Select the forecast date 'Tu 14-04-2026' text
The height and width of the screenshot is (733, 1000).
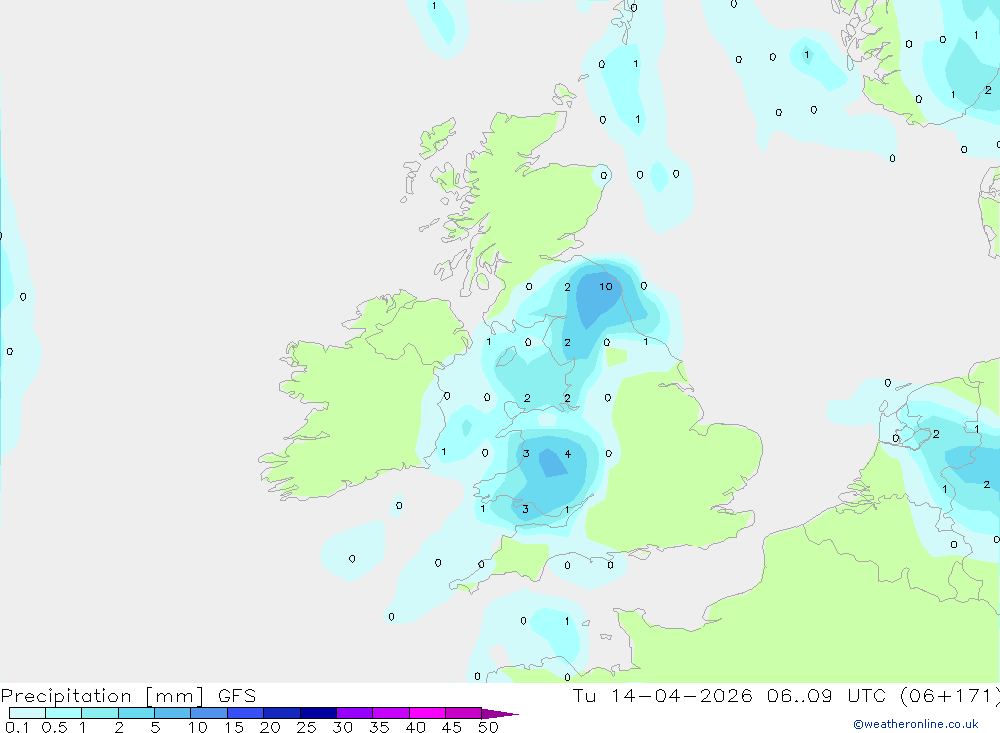click(x=663, y=696)
